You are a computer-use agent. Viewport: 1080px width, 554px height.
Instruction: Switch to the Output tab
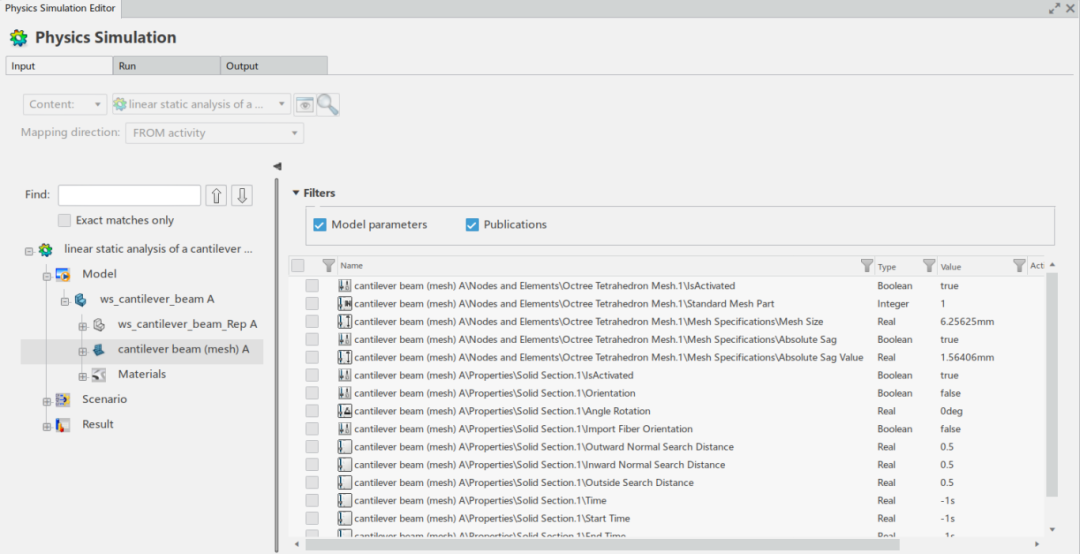pyautogui.click(x=273, y=66)
